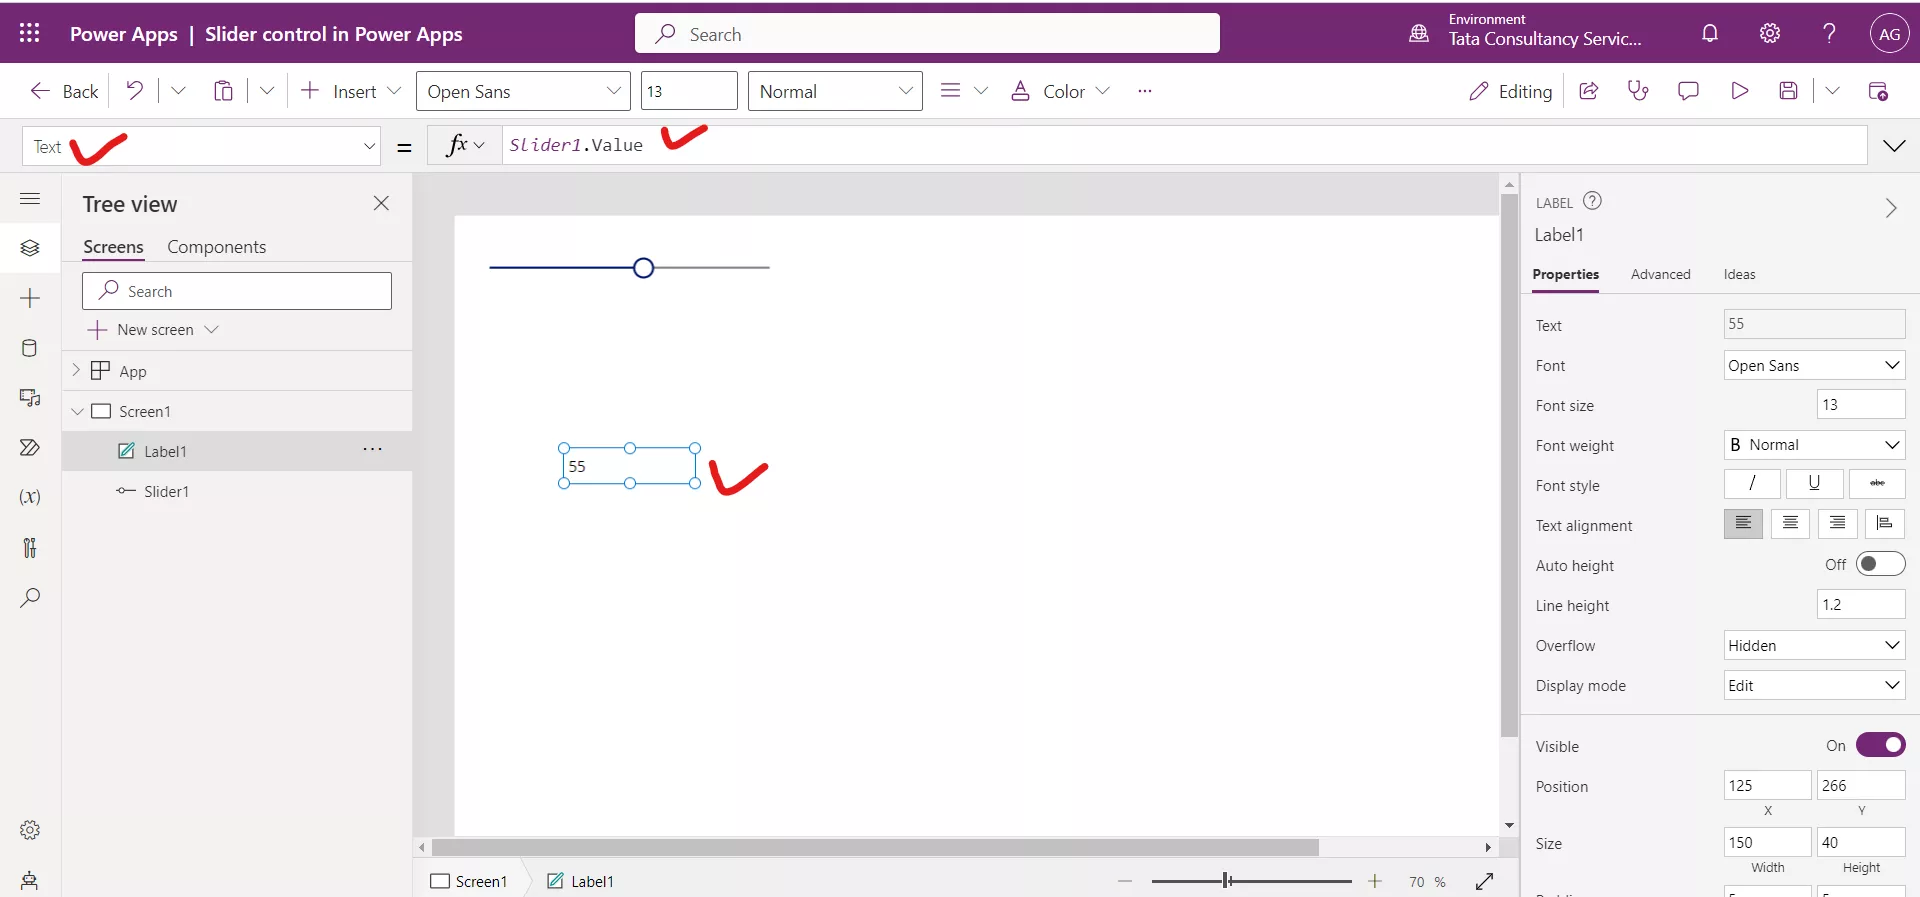Toggle the Auto height switch
1920x897 pixels.
click(x=1880, y=564)
